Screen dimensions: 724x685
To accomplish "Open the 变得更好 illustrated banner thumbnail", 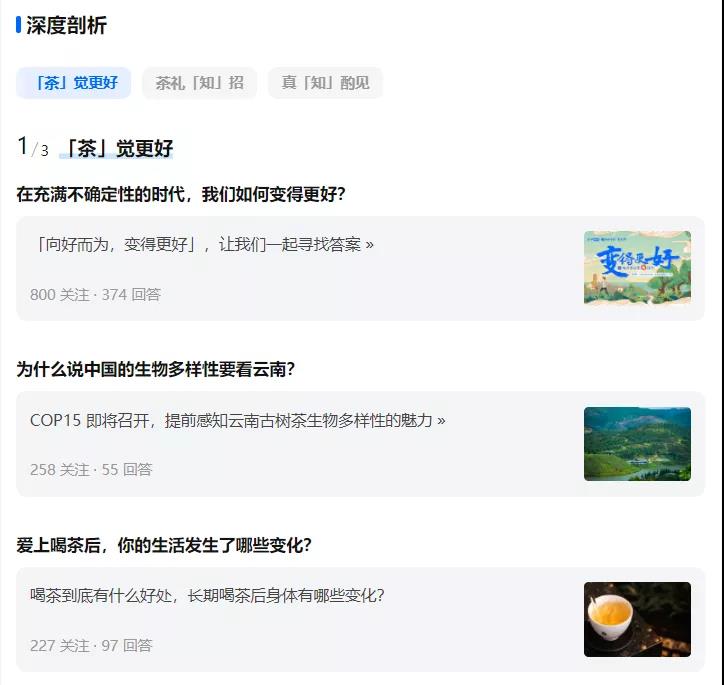I will pos(637,268).
